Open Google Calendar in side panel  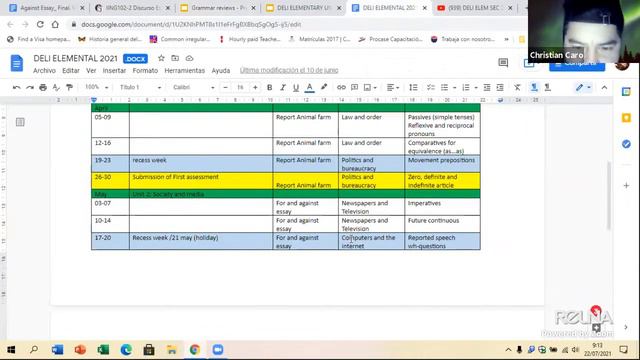click(626, 92)
